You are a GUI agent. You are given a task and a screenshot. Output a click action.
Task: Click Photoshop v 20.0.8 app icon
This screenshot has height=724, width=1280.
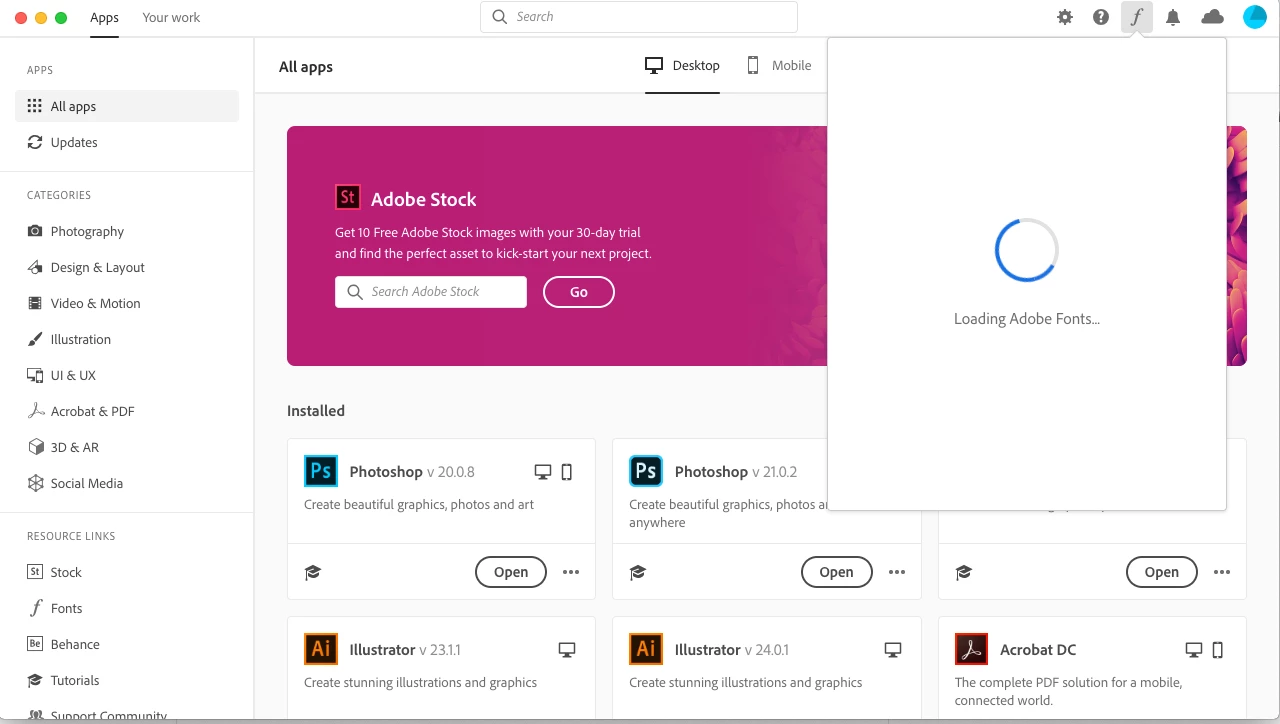321,471
